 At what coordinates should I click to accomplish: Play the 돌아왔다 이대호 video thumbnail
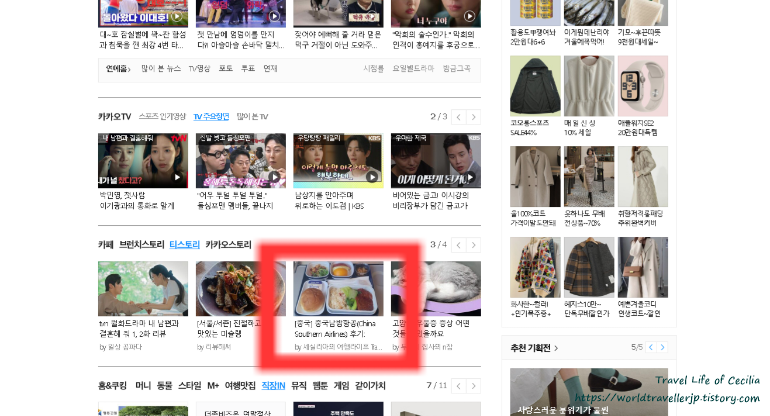tap(143, 13)
